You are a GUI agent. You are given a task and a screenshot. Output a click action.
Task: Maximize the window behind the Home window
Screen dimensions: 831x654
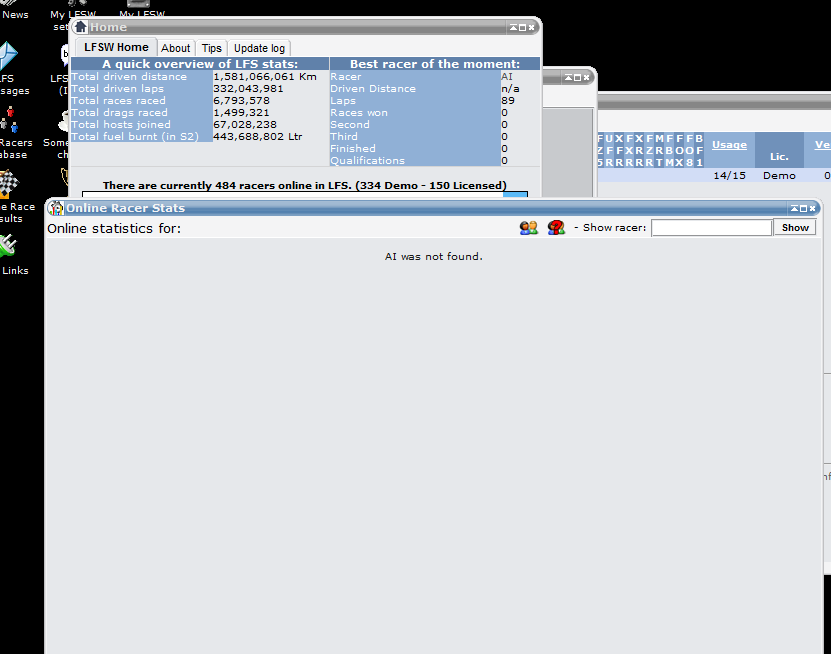click(x=578, y=77)
